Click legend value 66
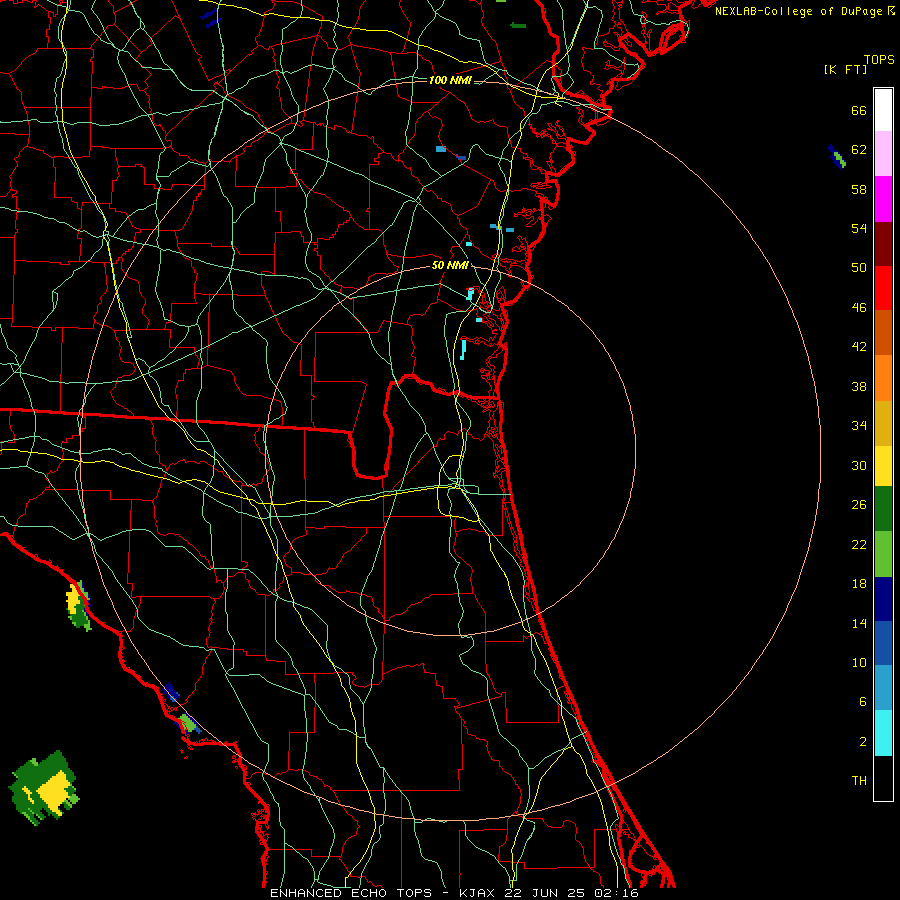Image resolution: width=900 pixels, height=900 pixels. (x=859, y=110)
